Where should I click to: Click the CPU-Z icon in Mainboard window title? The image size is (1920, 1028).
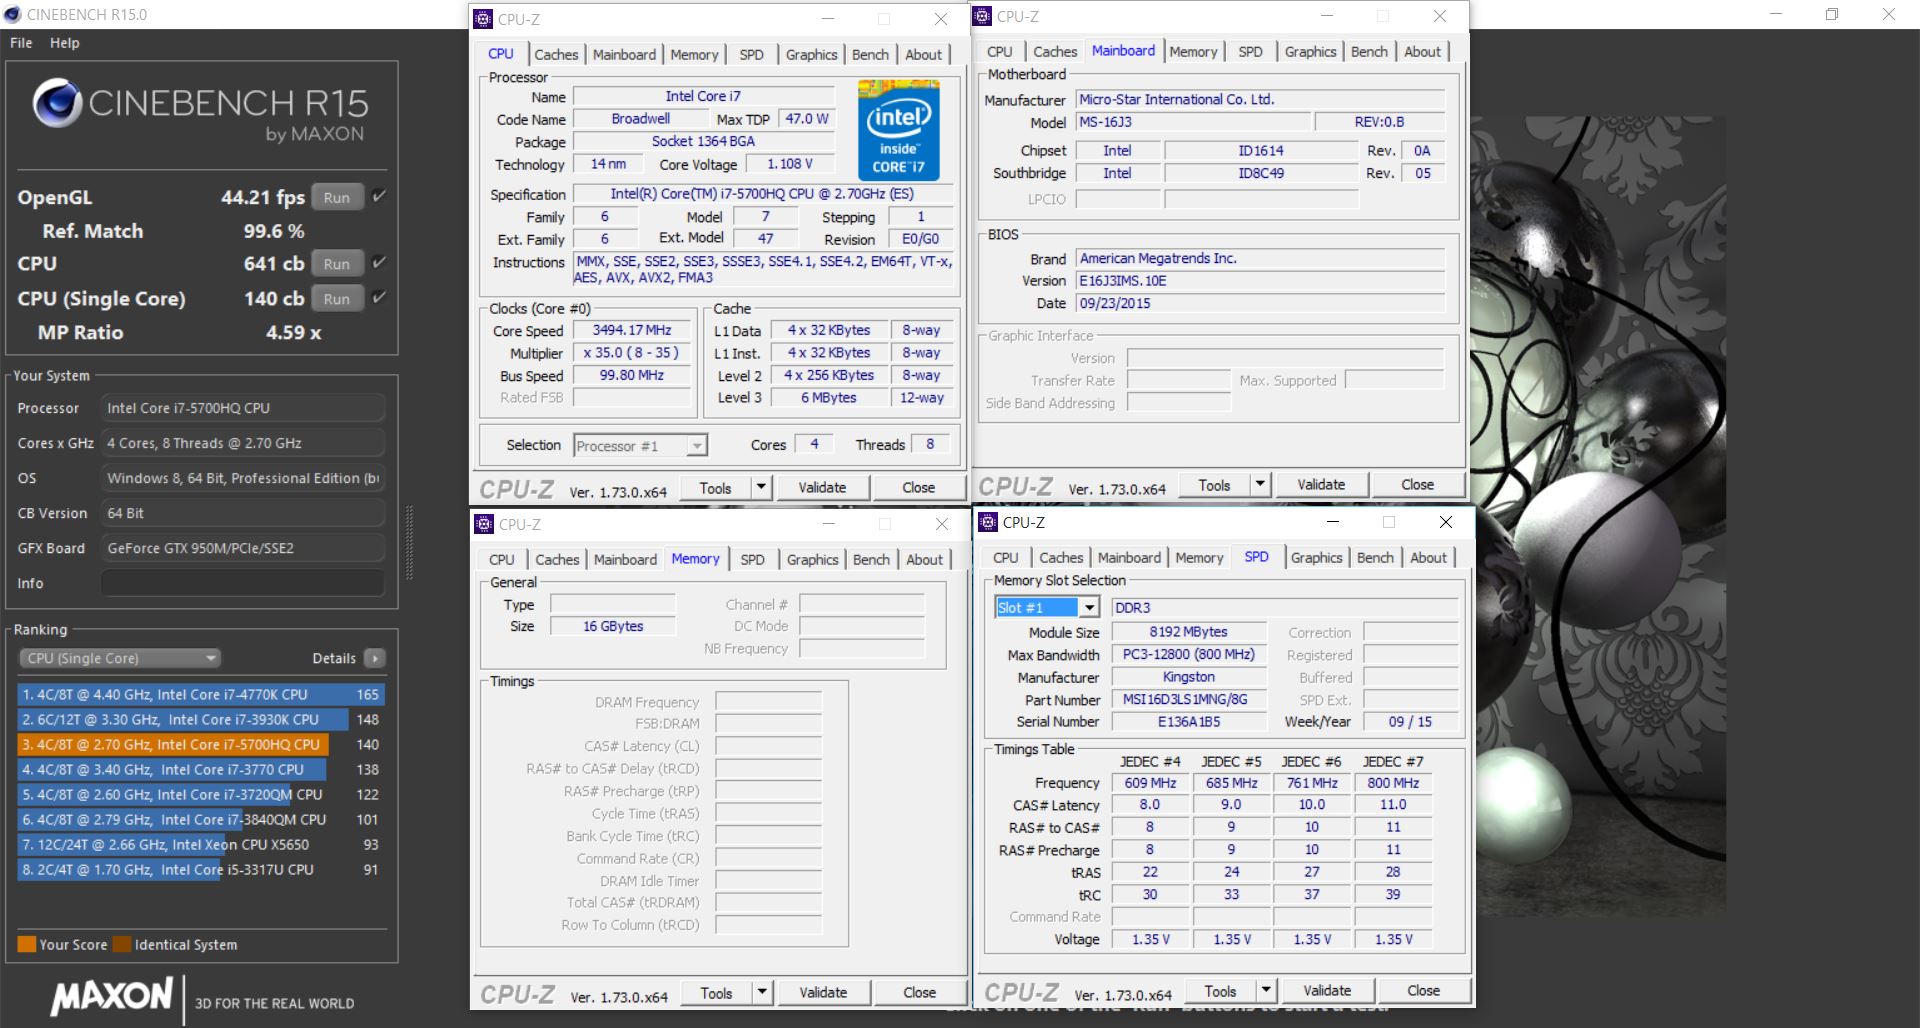983,16
